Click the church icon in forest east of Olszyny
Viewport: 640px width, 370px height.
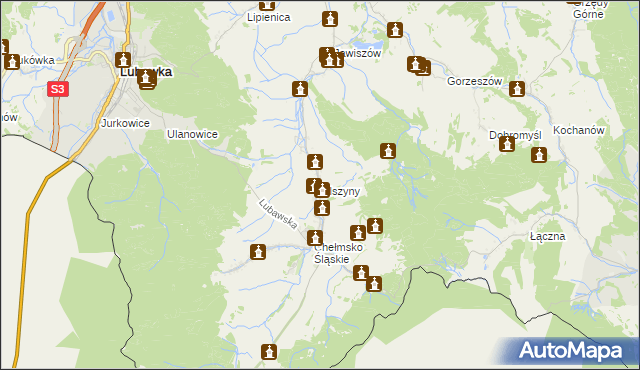pos(388,151)
